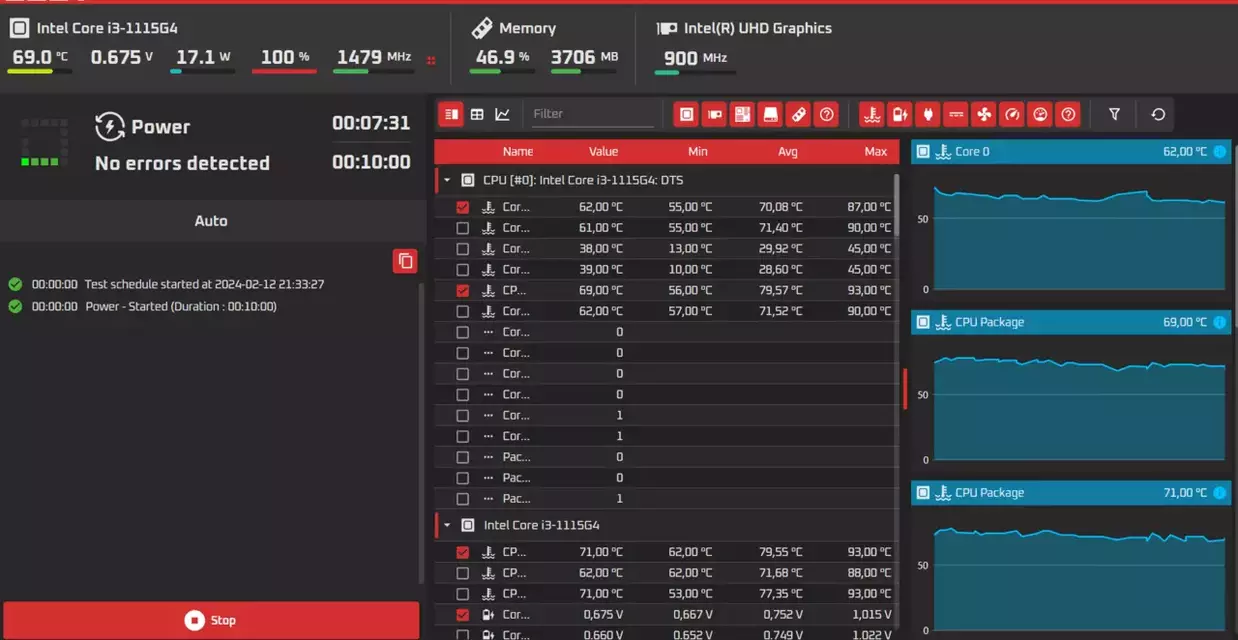Click the Core 0 graph title

(x=972, y=152)
